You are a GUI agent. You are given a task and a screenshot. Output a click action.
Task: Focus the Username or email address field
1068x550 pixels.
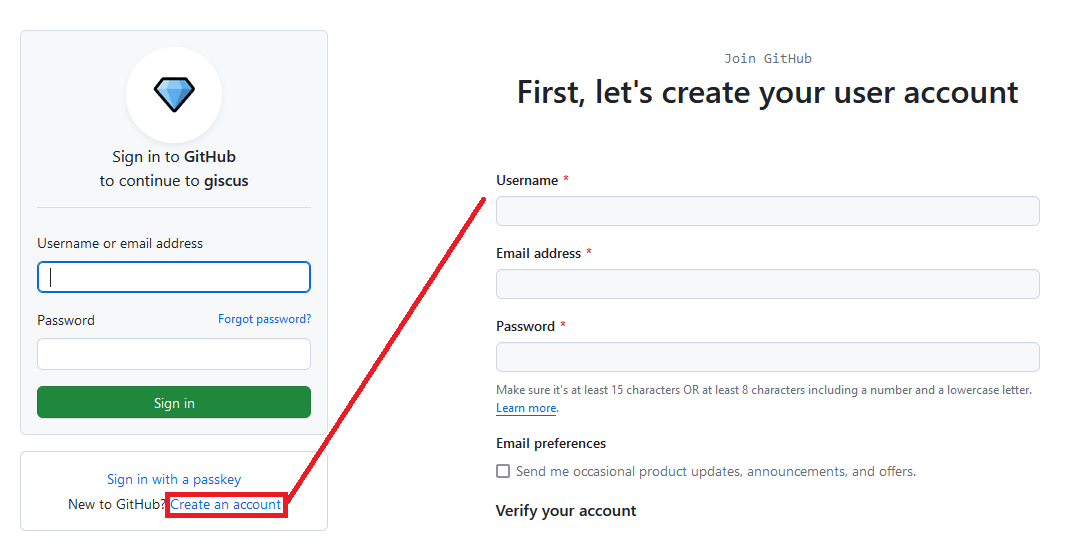coord(174,277)
